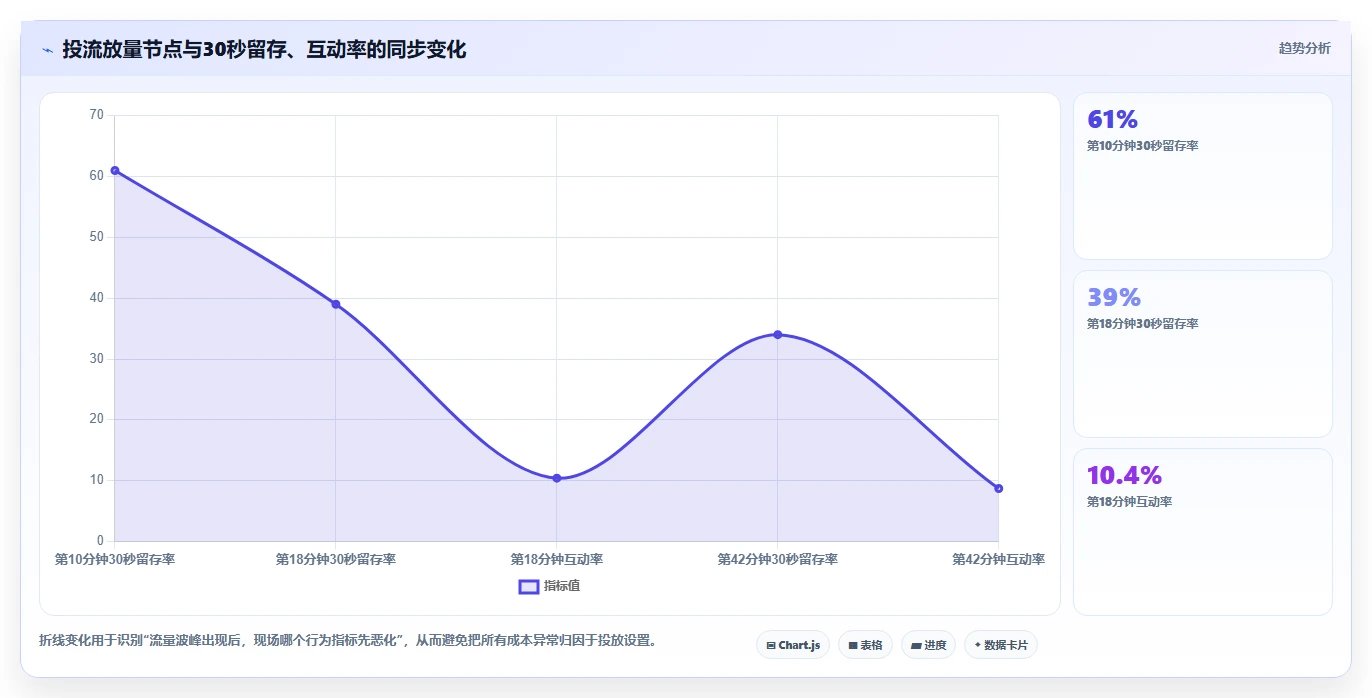Image resolution: width=1372 pixels, height=698 pixels.
Task: Click the 趋势分析 label in the header
Action: [1304, 48]
